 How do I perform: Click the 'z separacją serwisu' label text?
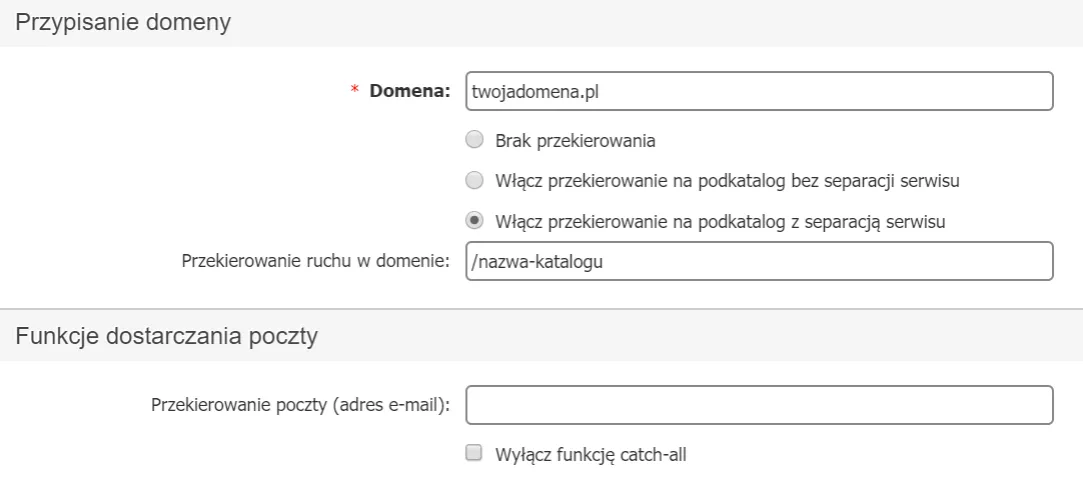(x=720, y=222)
